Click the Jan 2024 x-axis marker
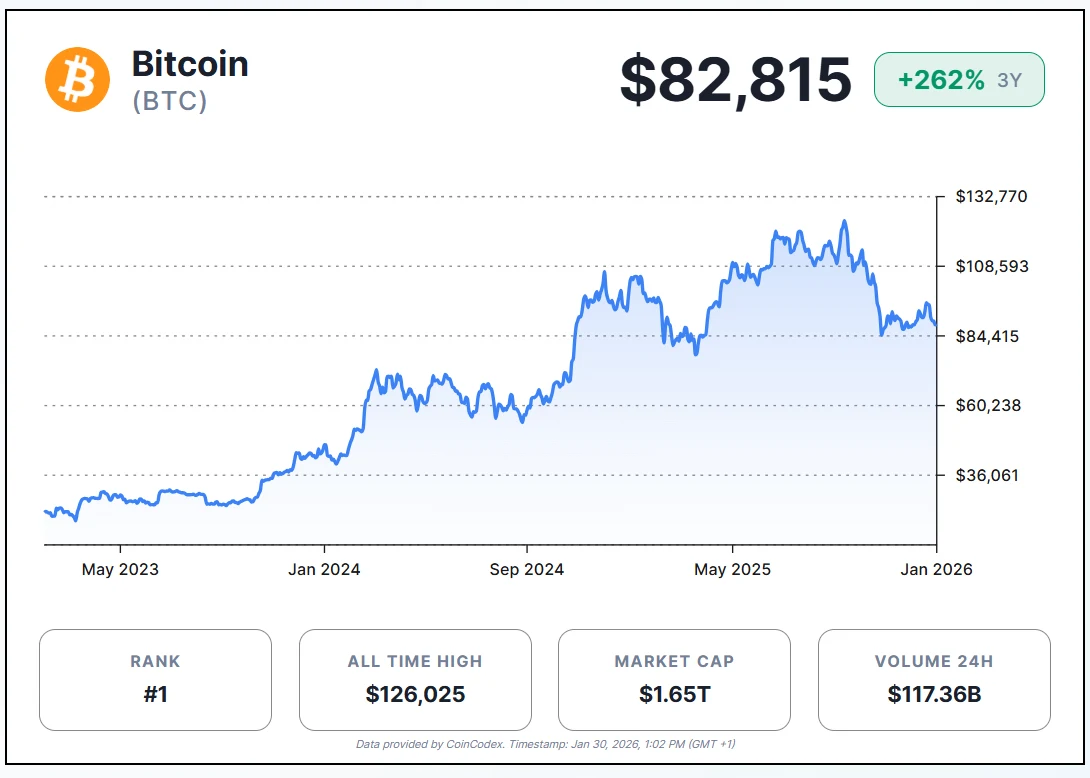The image size is (1090, 778). tap(324, 569)
